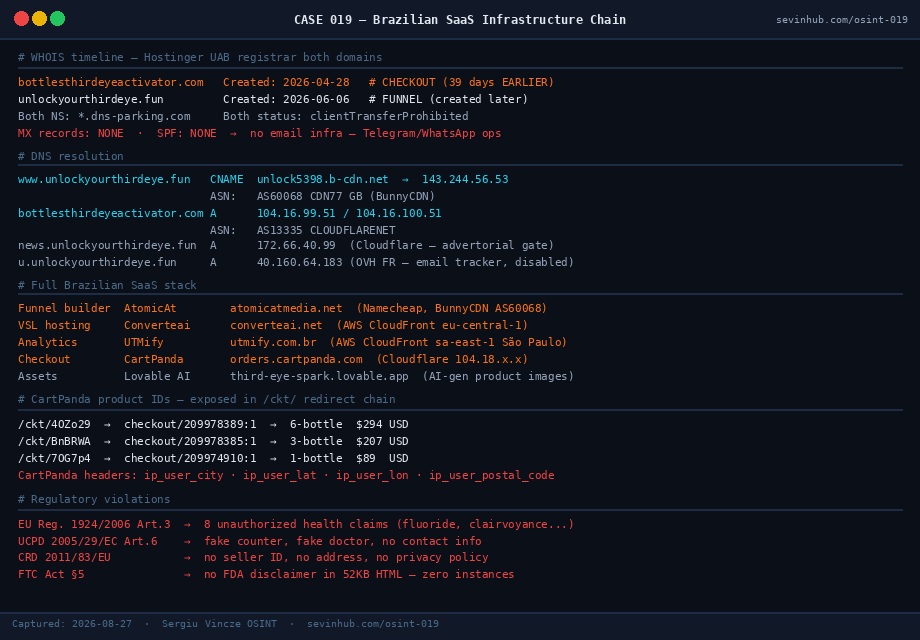Click '# DNS resolution' section heading

(71, 156)
